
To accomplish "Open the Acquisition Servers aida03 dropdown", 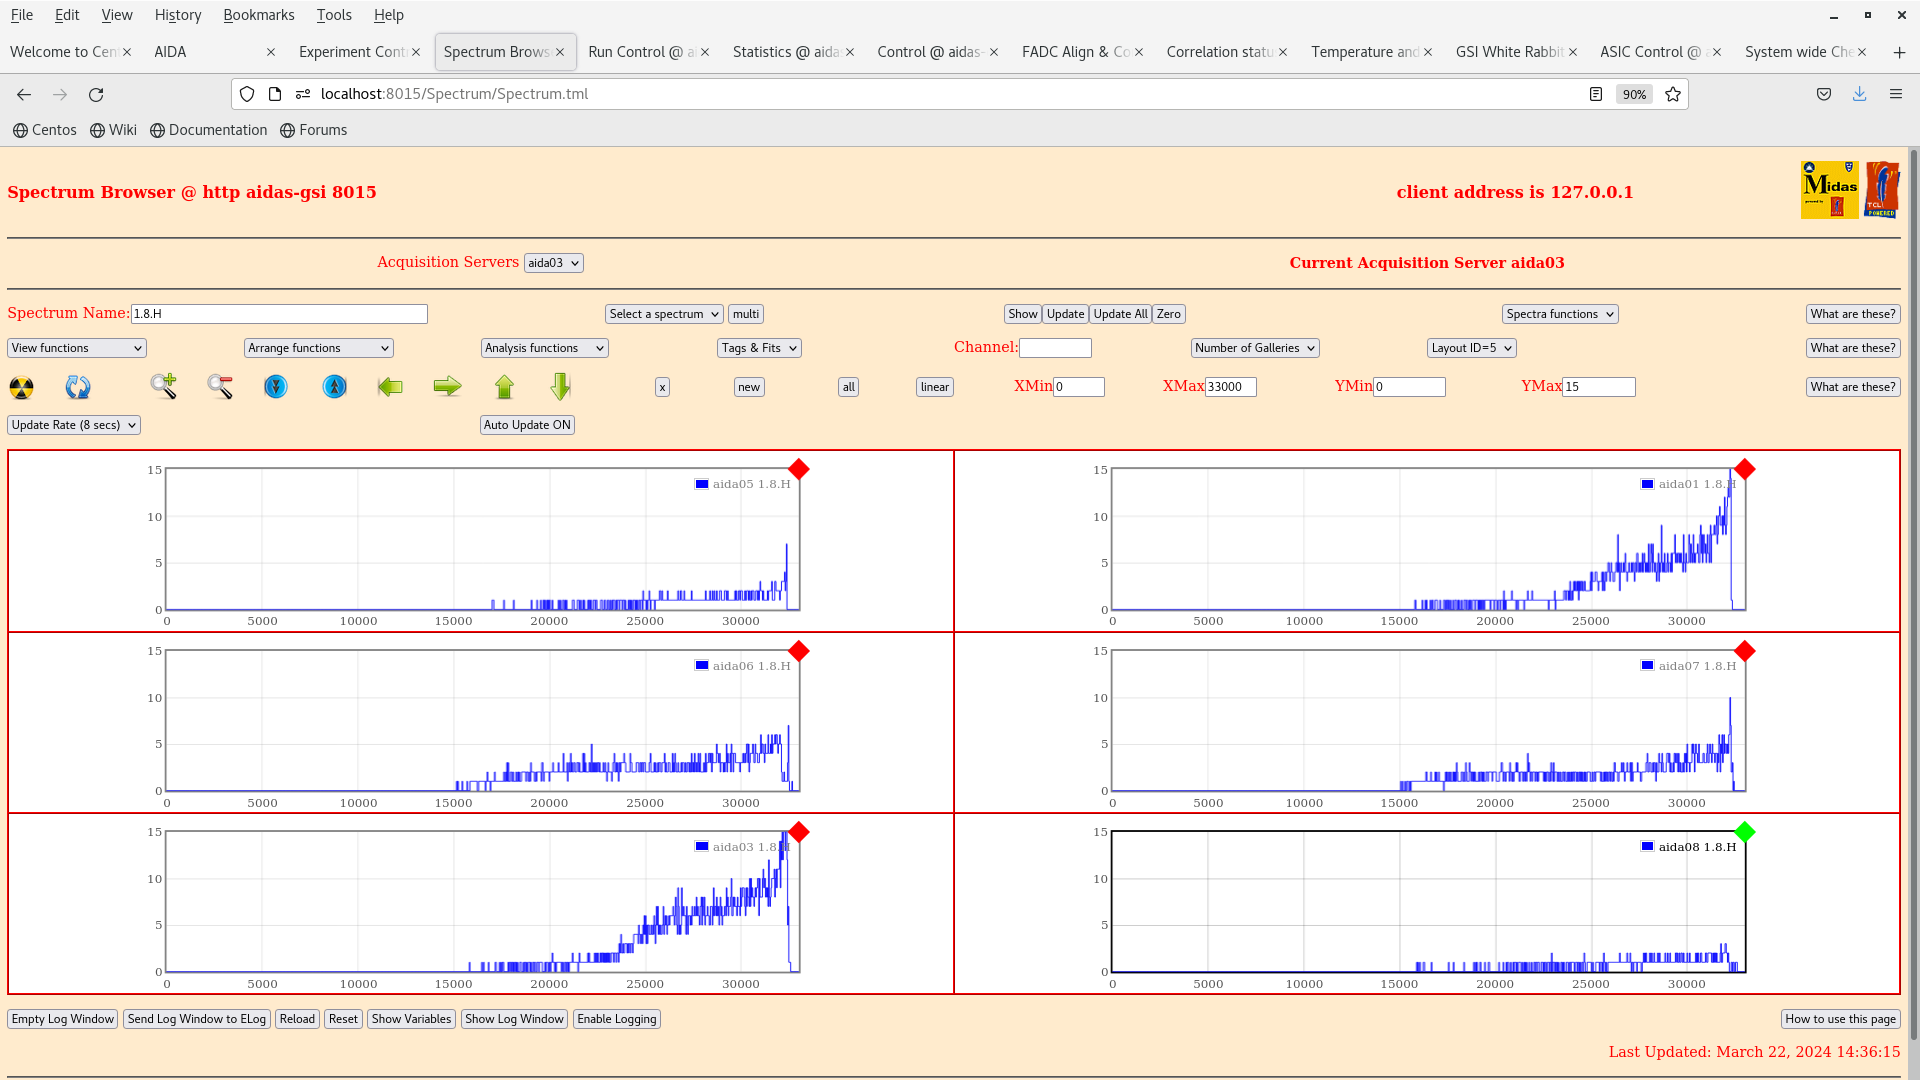I will 553,263.
